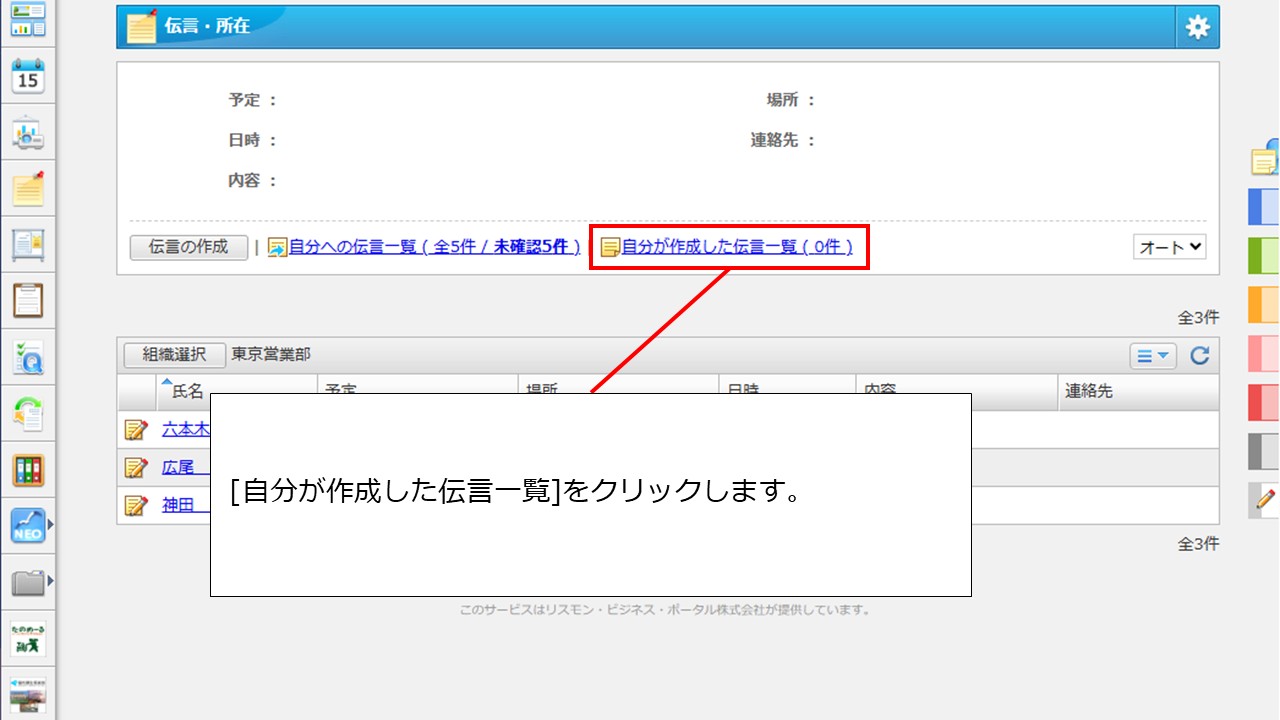The image size is (1280, 720).
Task: Open the オート dropdown
Action: pos(1169,247)
